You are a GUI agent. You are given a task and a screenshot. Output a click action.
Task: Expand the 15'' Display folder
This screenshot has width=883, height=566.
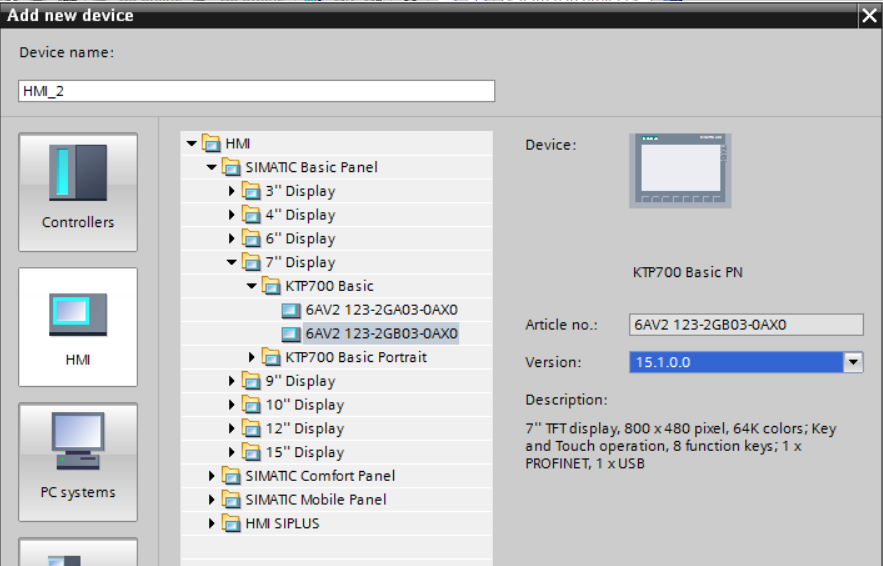[231, 452]
